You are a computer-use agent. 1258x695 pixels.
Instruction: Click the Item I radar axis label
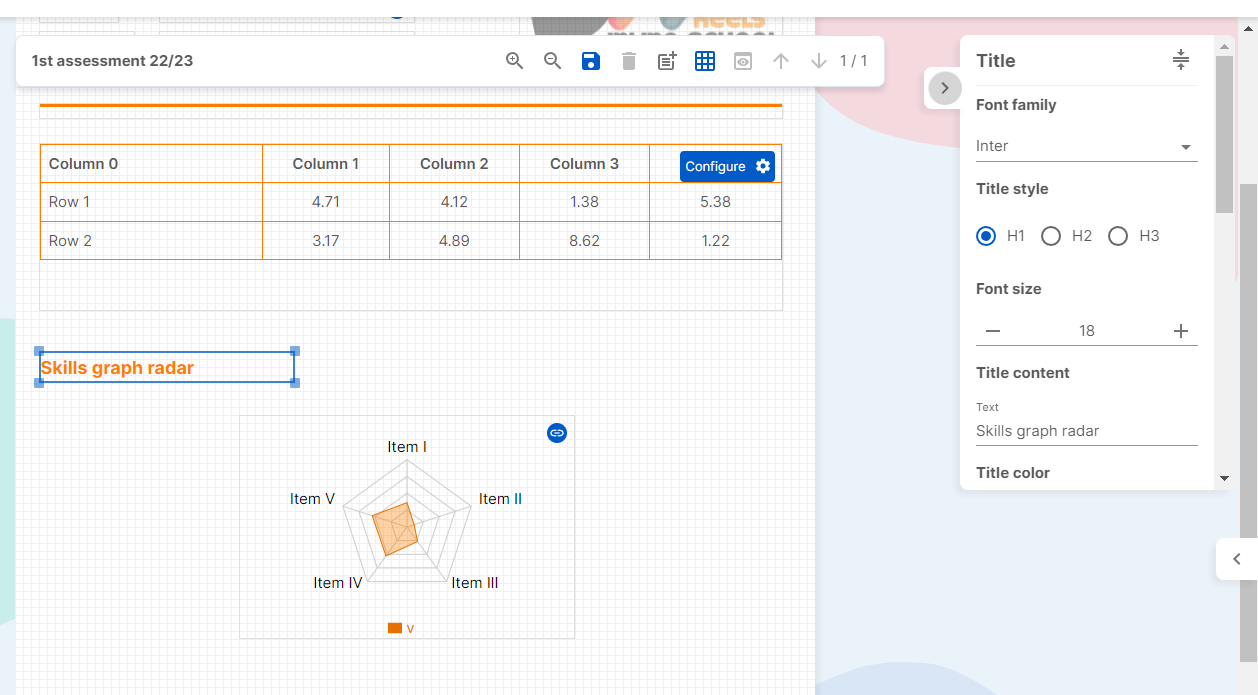coord(407,447)
